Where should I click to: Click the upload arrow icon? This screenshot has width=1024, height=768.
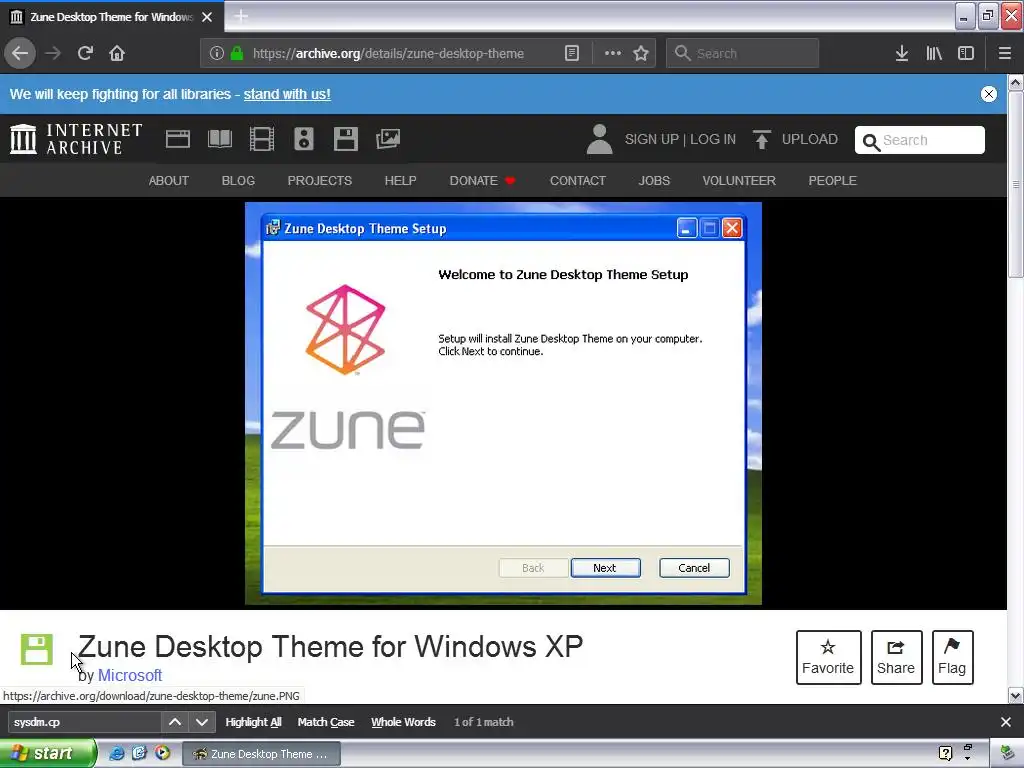click(761, 139)
